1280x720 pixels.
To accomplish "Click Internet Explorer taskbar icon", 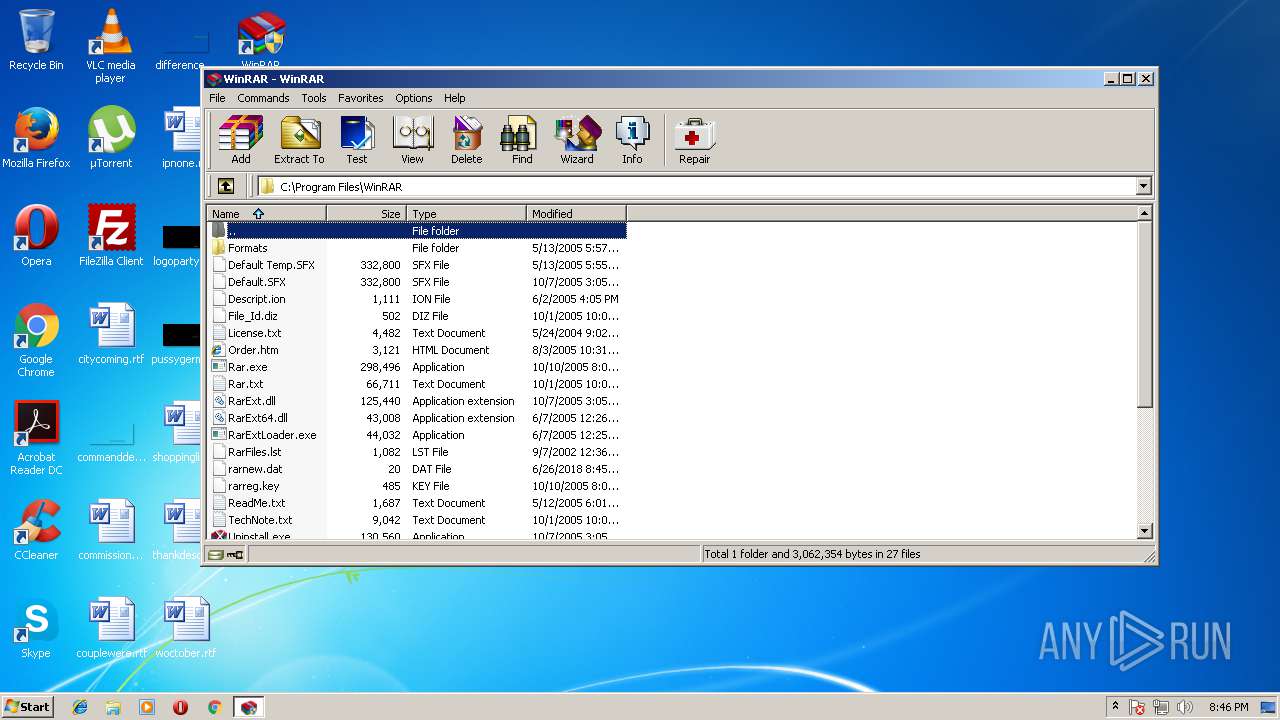I will [80, 707].
